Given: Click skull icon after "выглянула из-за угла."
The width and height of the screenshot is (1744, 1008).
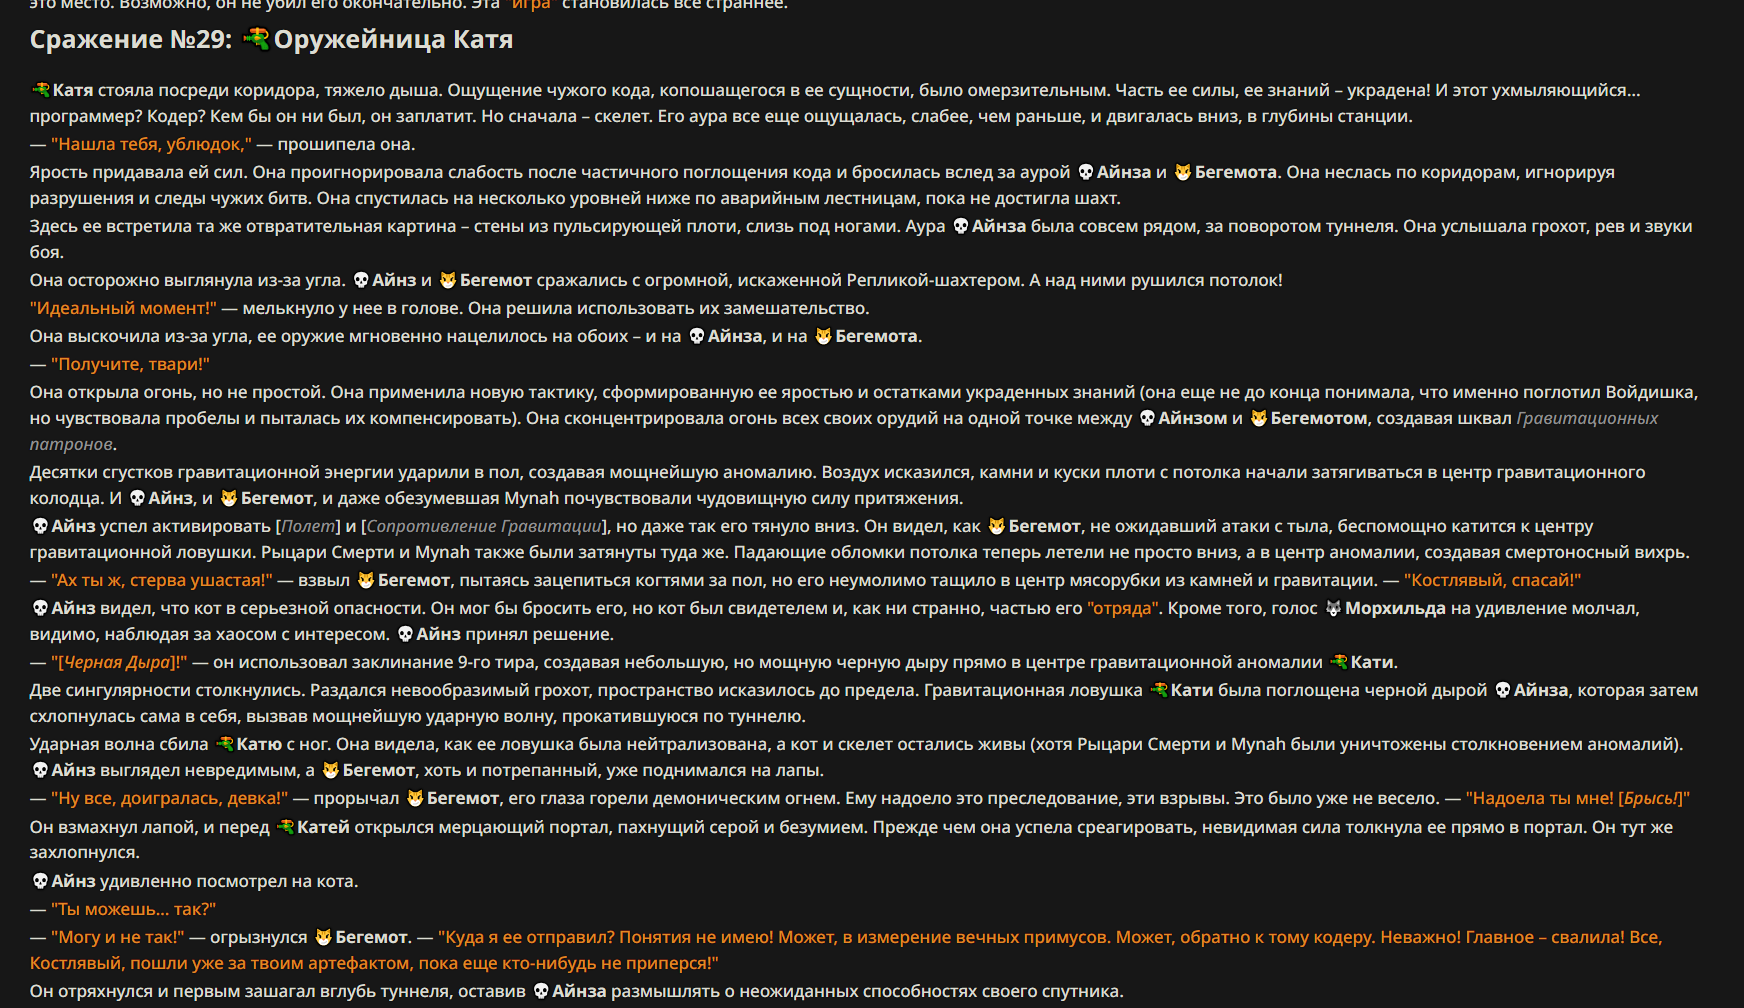Looking at the screenshot, I should [361, 280].
